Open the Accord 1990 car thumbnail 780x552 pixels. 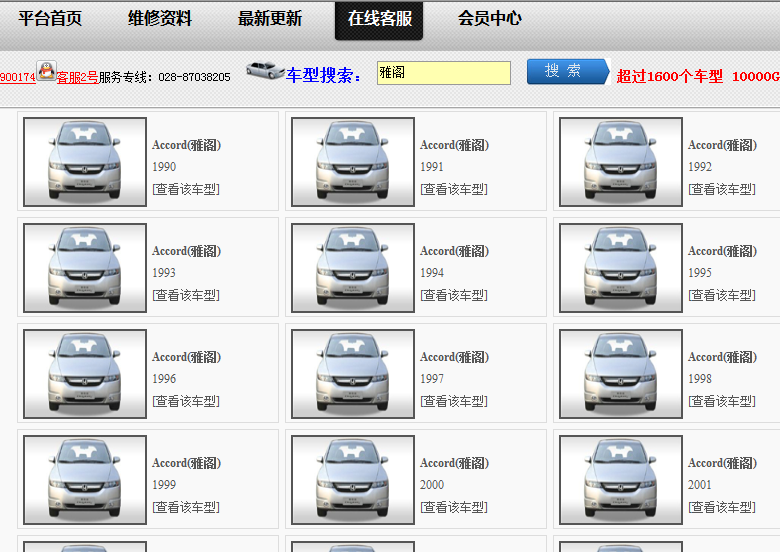pyautogui.click(x=85, y=162)
